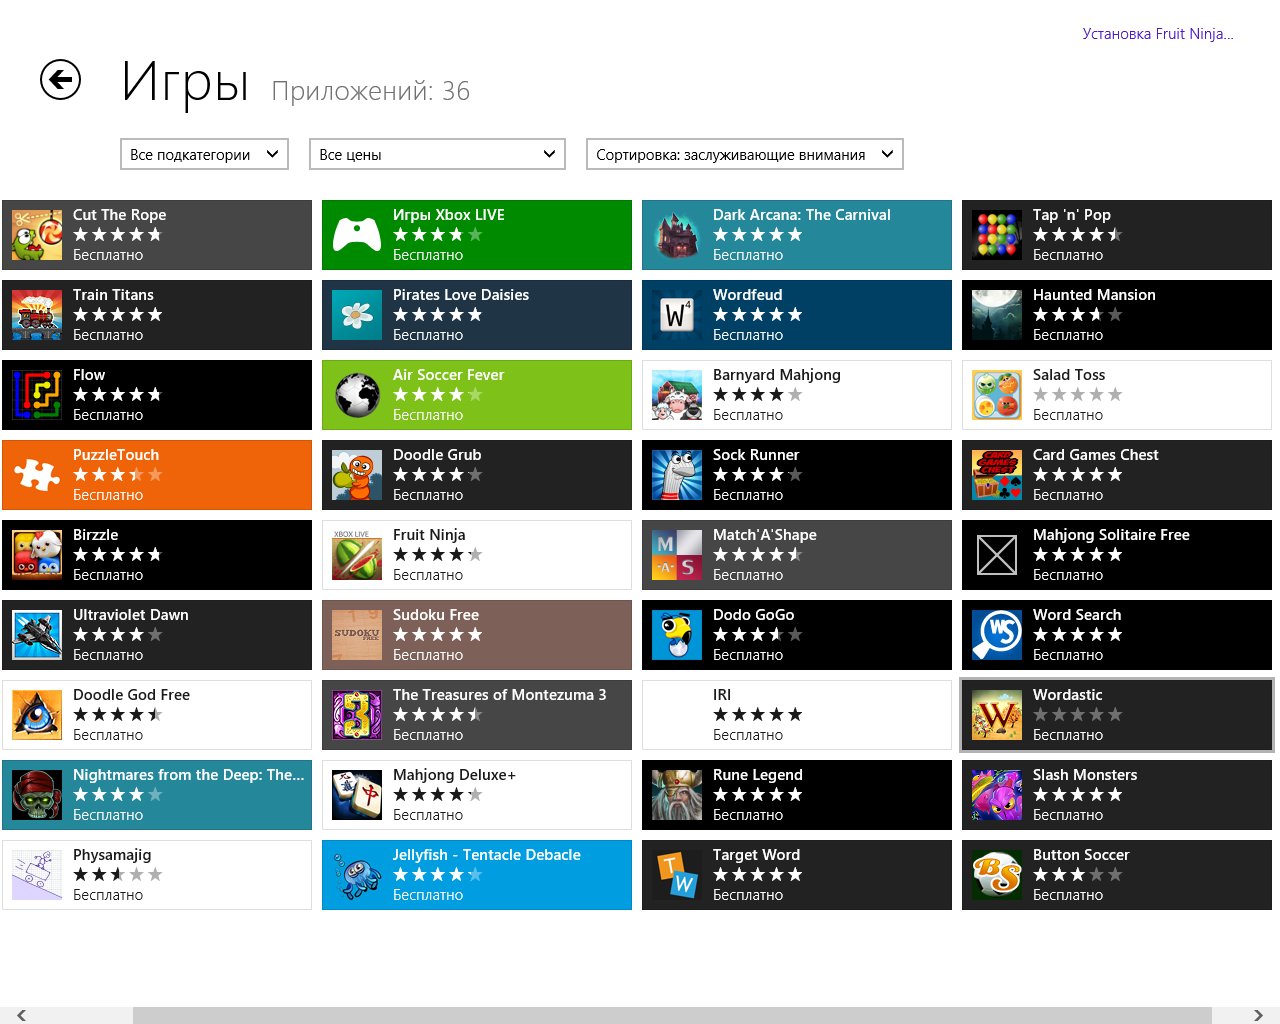Open the Wordastic W icon

(997, 715)
